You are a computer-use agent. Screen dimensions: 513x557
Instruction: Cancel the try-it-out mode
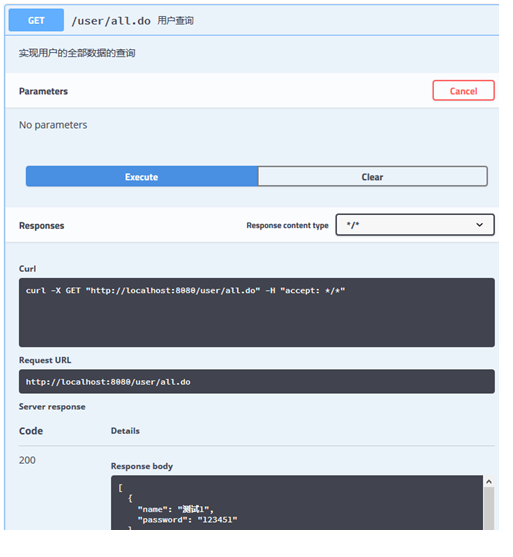click(463, 91)
